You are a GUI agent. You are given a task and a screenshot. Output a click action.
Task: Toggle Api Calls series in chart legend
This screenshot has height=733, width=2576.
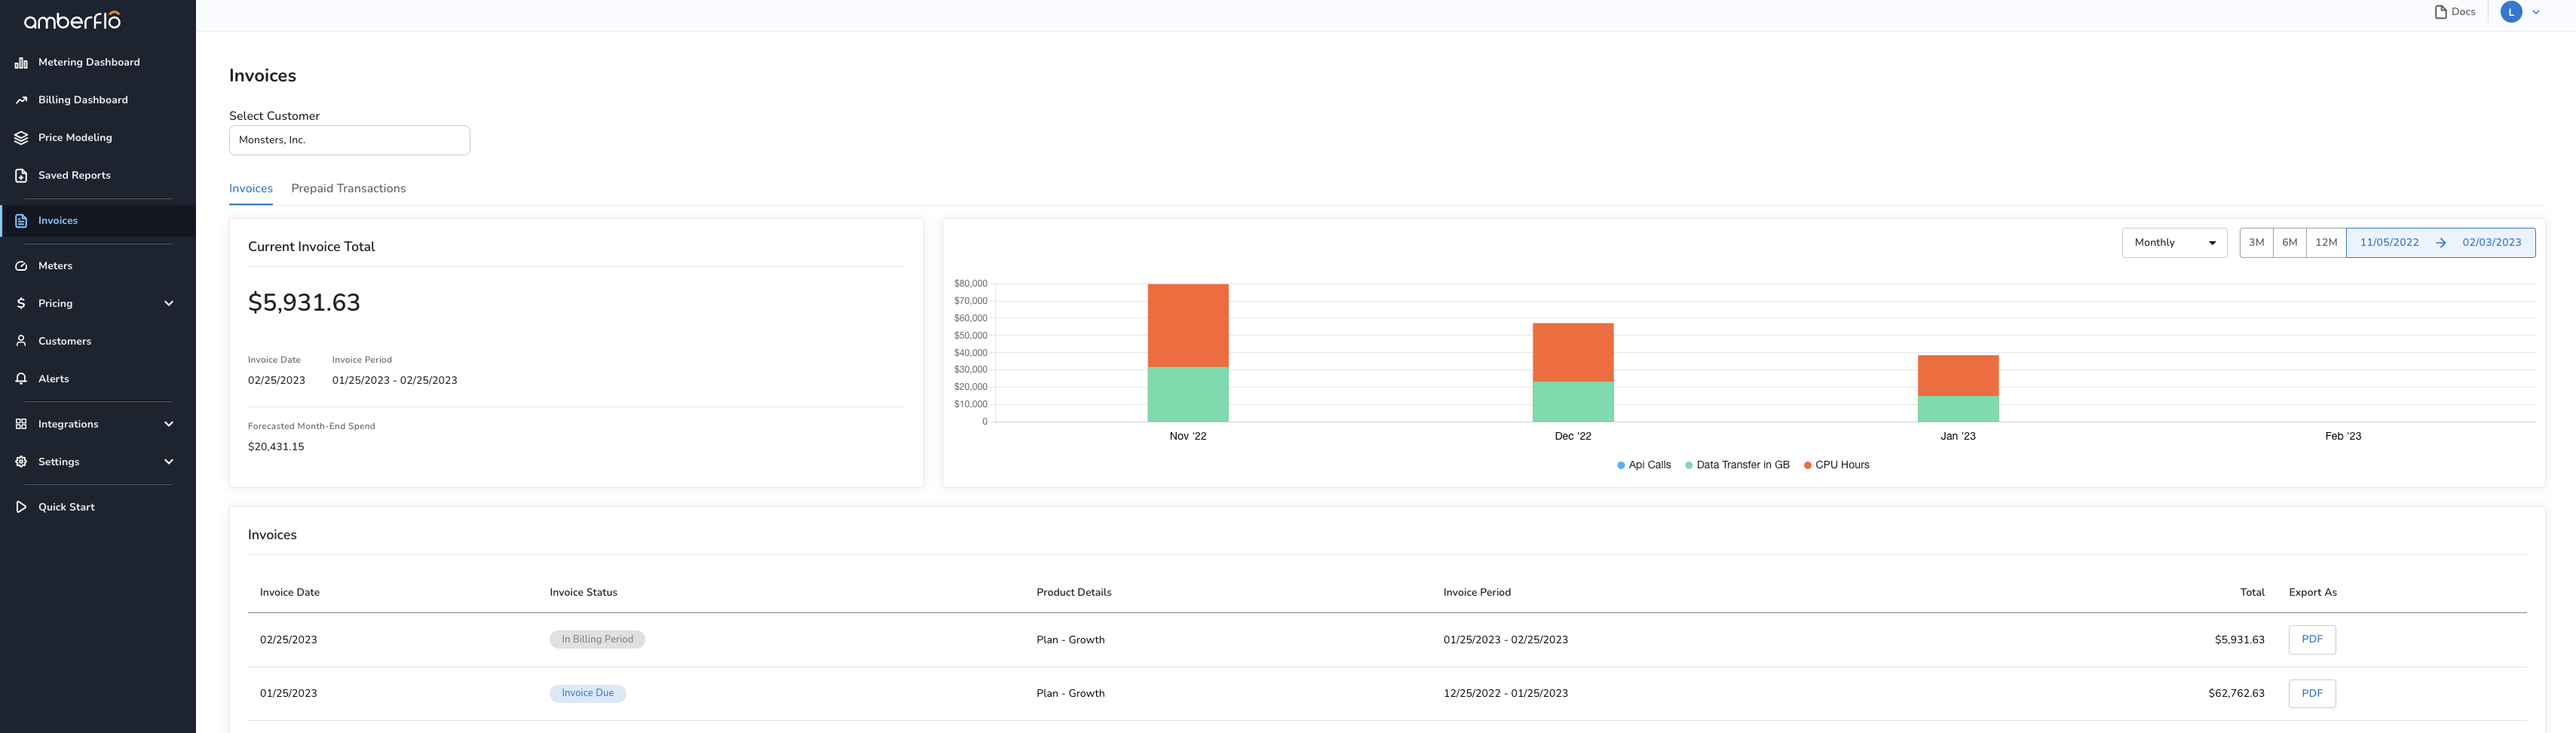click(x=1643, y=465)
